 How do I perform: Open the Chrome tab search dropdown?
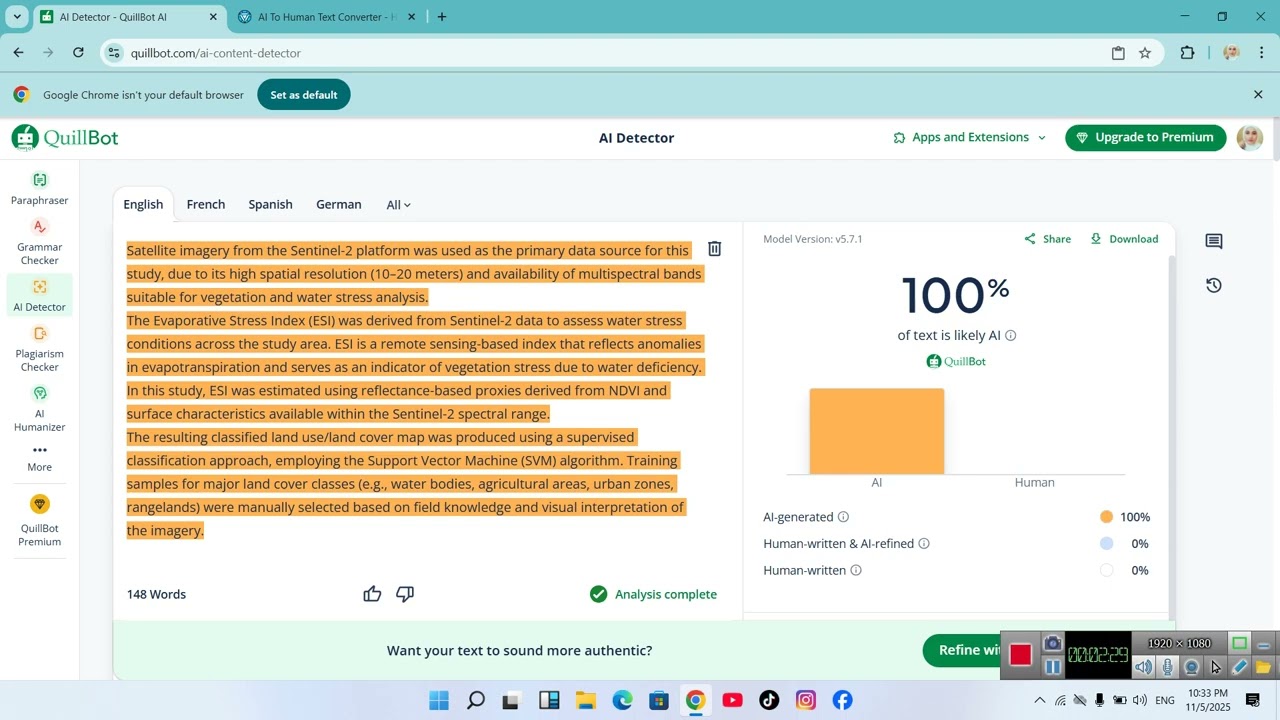(17, 17)
